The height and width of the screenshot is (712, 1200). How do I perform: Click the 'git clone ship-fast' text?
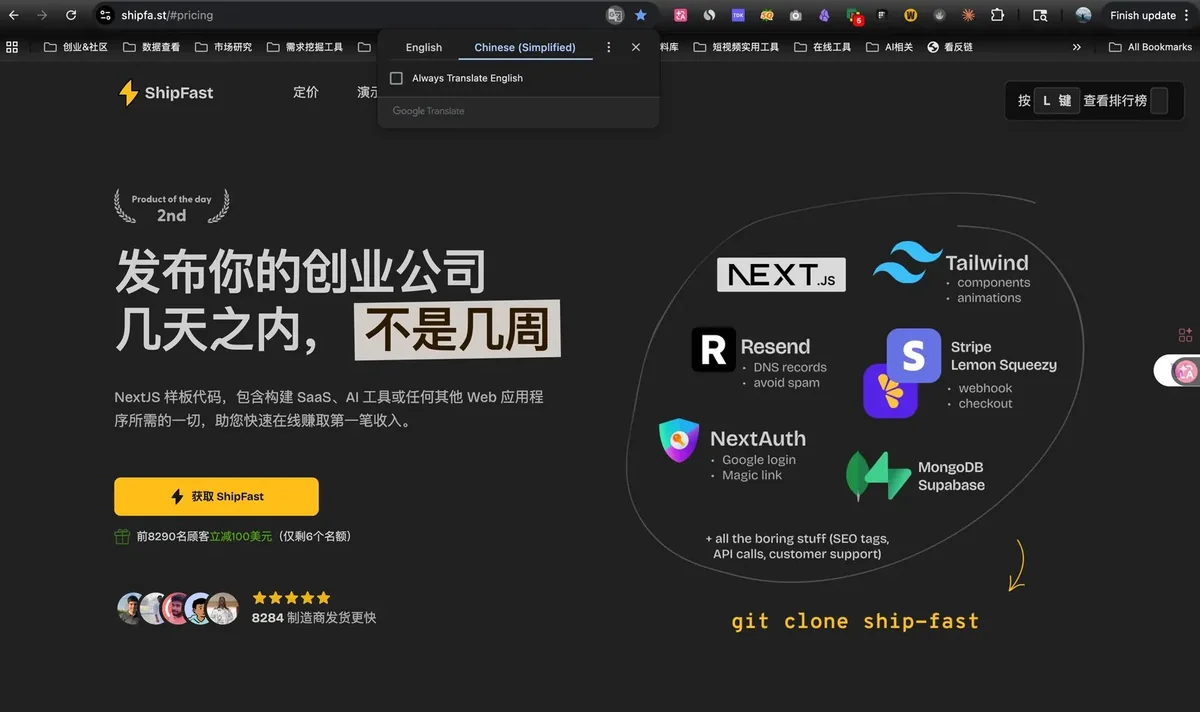tap(855, 621)
